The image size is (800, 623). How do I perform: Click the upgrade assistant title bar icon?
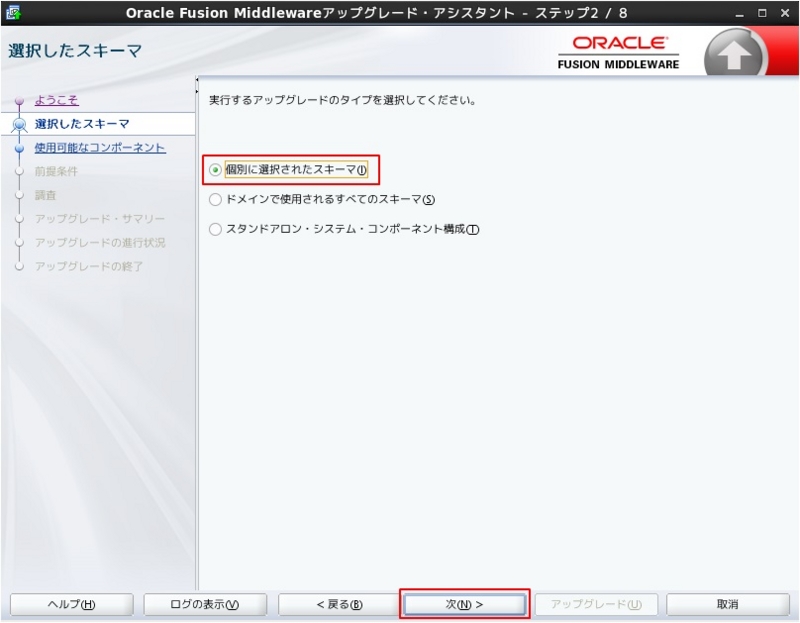click(x=13, y=13)
